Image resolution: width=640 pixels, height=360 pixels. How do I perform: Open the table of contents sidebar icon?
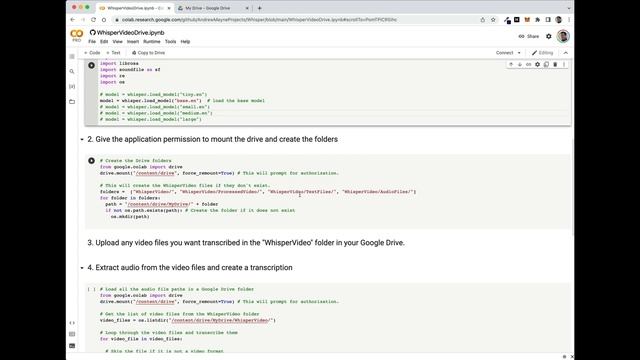[x=72, y=56]
